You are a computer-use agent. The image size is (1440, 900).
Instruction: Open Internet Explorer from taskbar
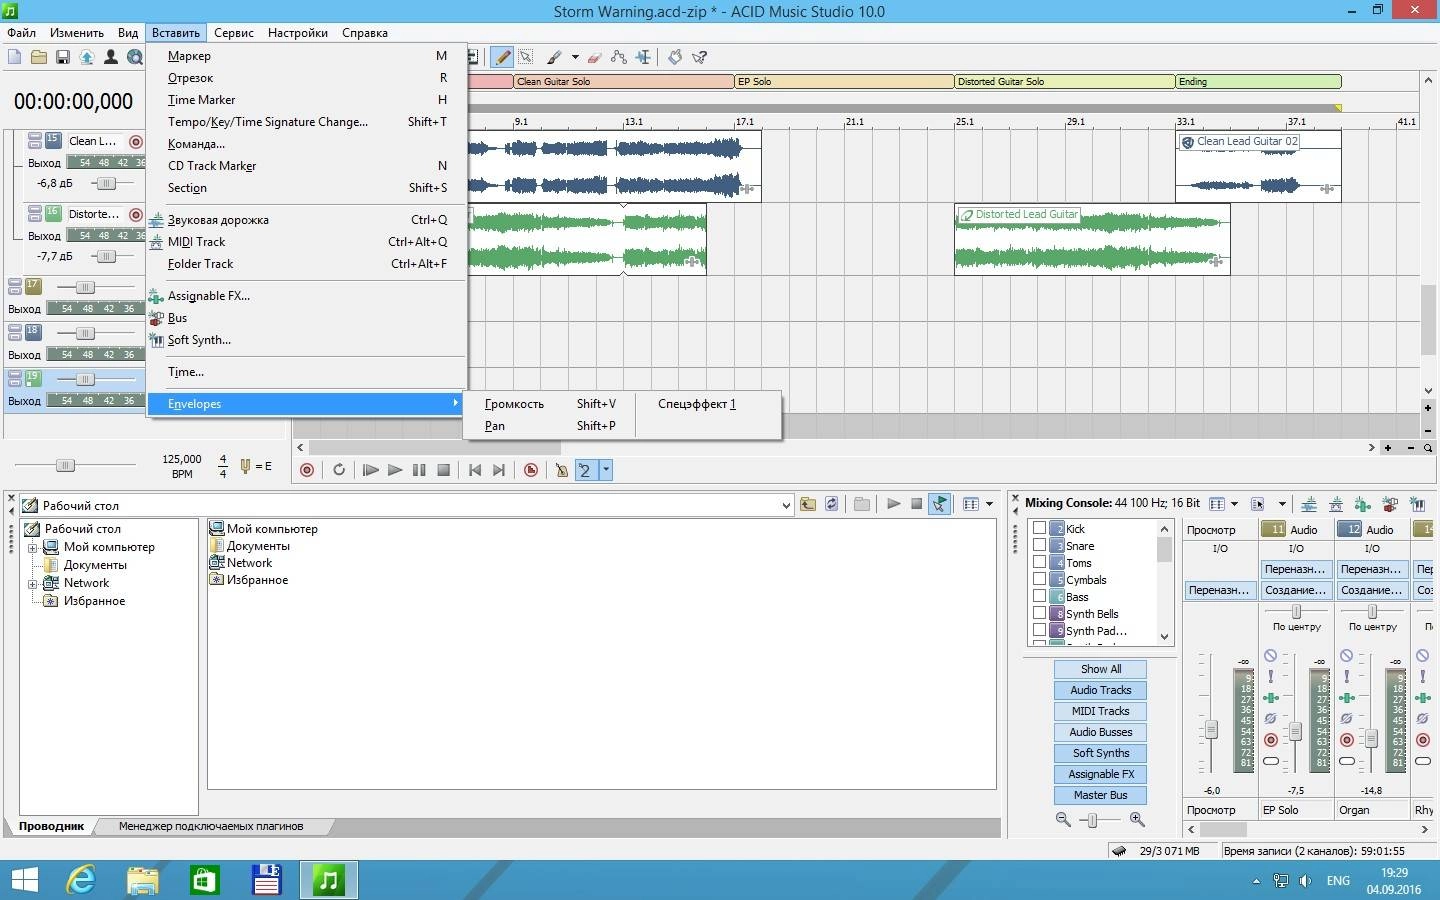[x=80, y=880]
